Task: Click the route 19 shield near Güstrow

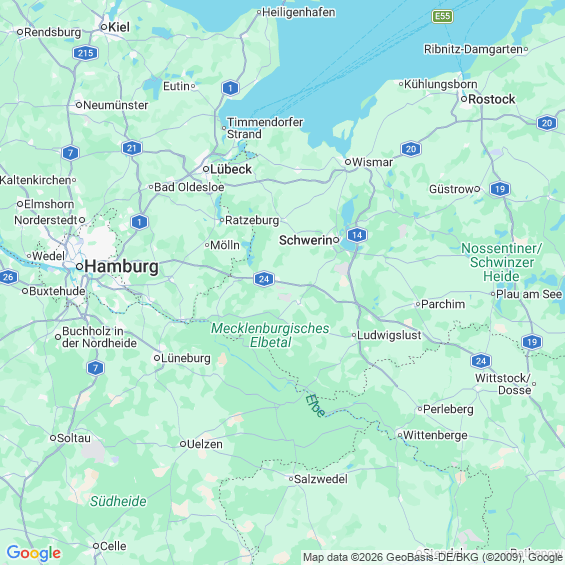Action: tap(499, 189)
